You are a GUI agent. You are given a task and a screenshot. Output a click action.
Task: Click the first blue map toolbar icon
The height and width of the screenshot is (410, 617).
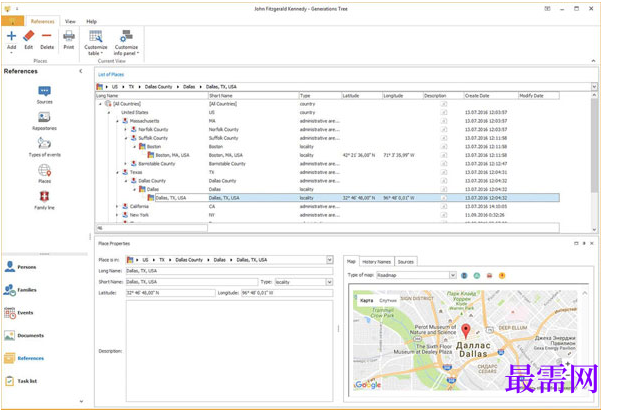[x=464, y=275]
